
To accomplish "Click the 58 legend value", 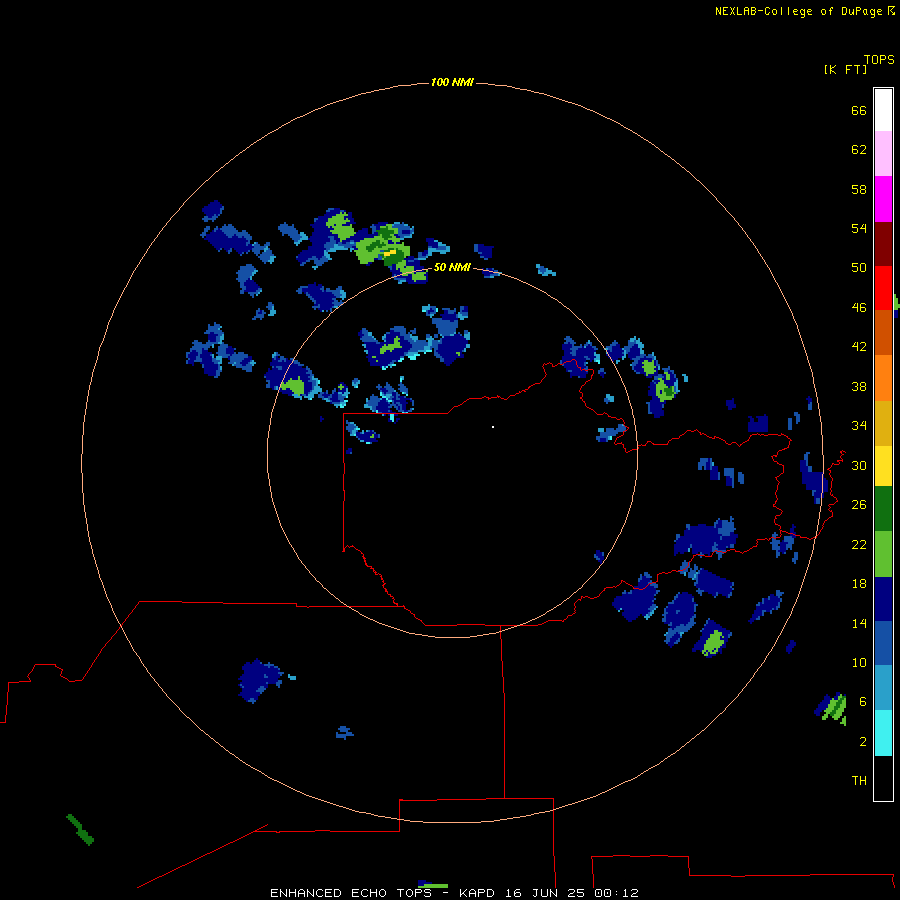I will pyautogui.click(x=859, y=189).
